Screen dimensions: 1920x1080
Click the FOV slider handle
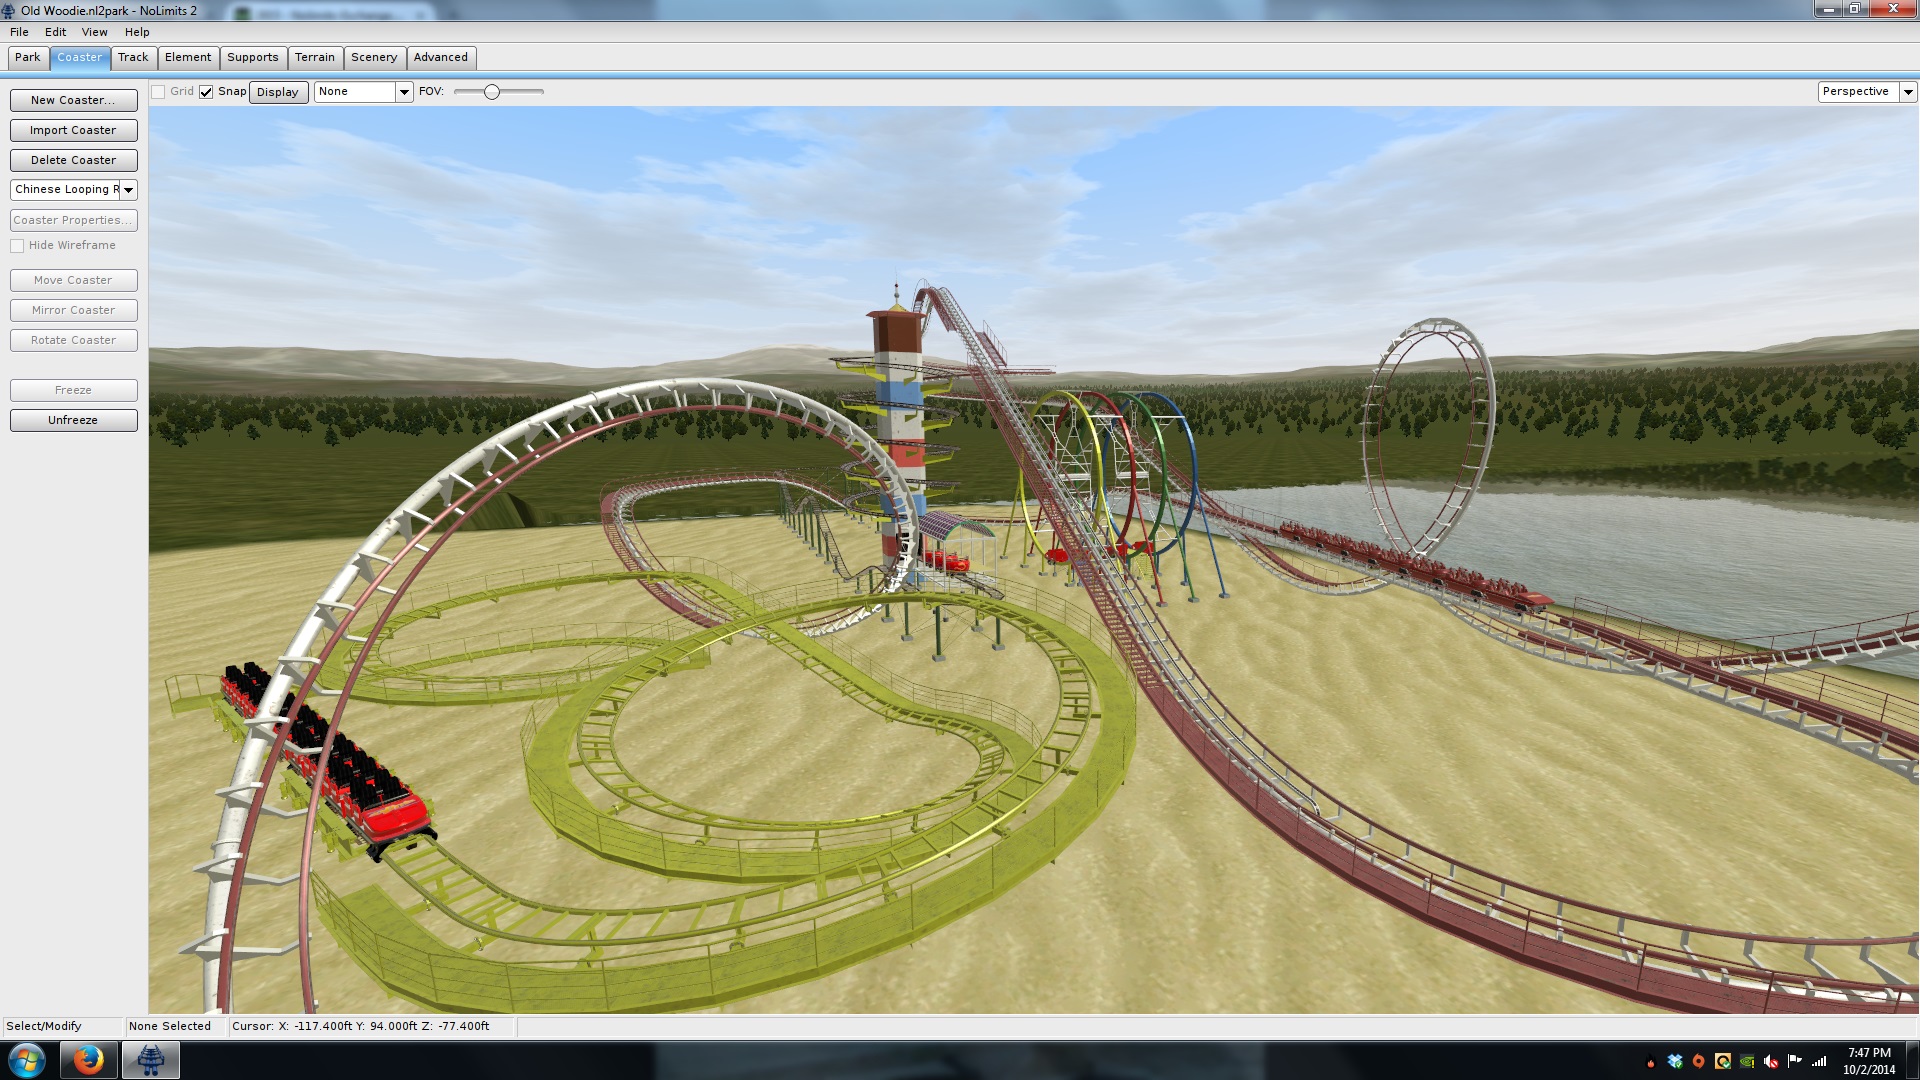tap(491, 92)
